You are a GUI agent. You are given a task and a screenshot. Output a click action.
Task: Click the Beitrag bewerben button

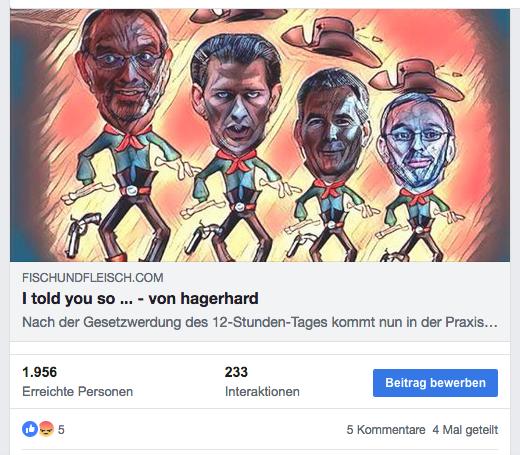tap(435, 383)
